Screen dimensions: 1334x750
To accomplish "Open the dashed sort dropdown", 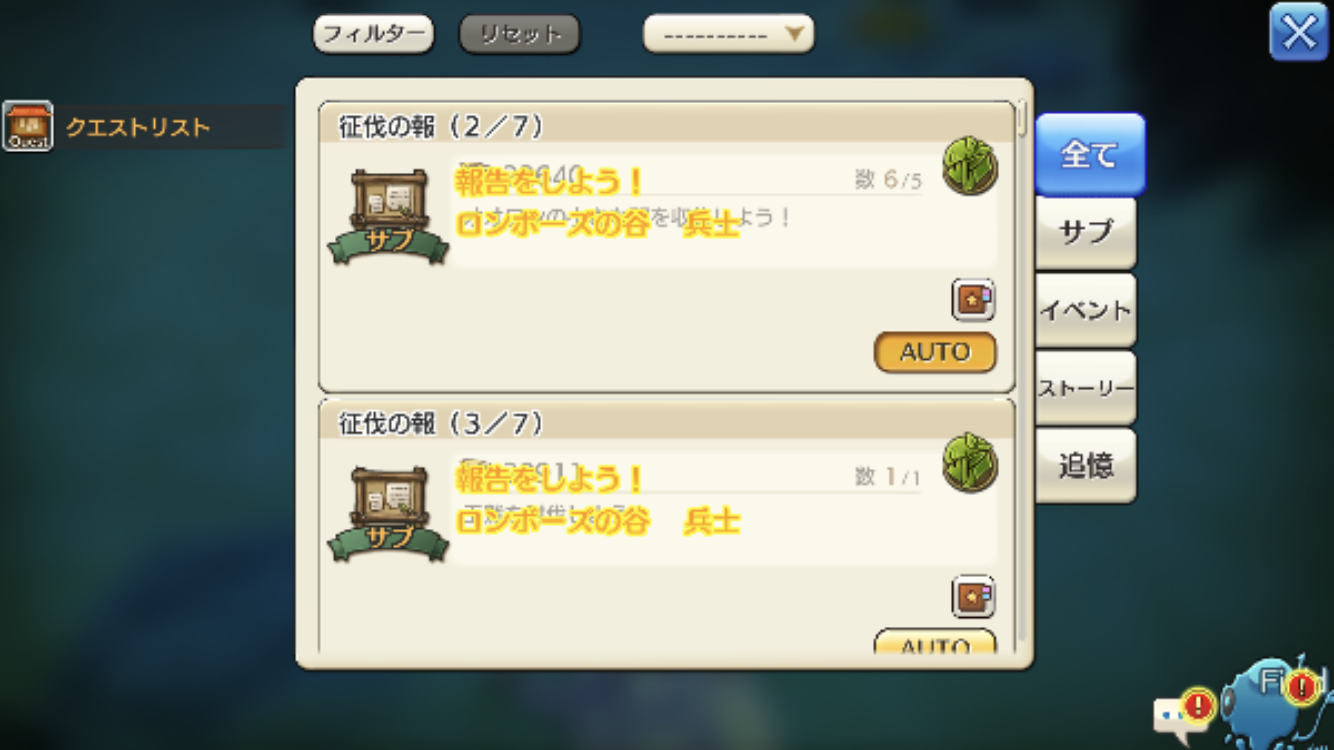I will [728, 34].
